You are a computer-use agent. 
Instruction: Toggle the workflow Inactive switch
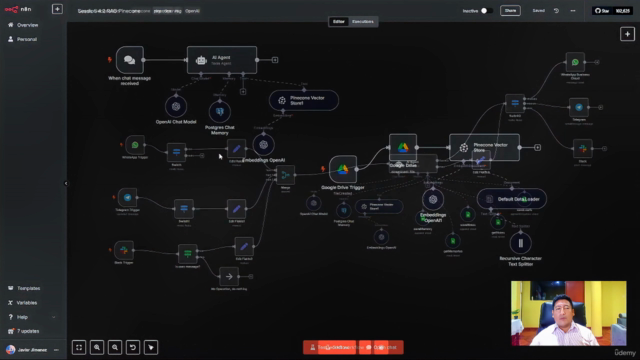486,11
